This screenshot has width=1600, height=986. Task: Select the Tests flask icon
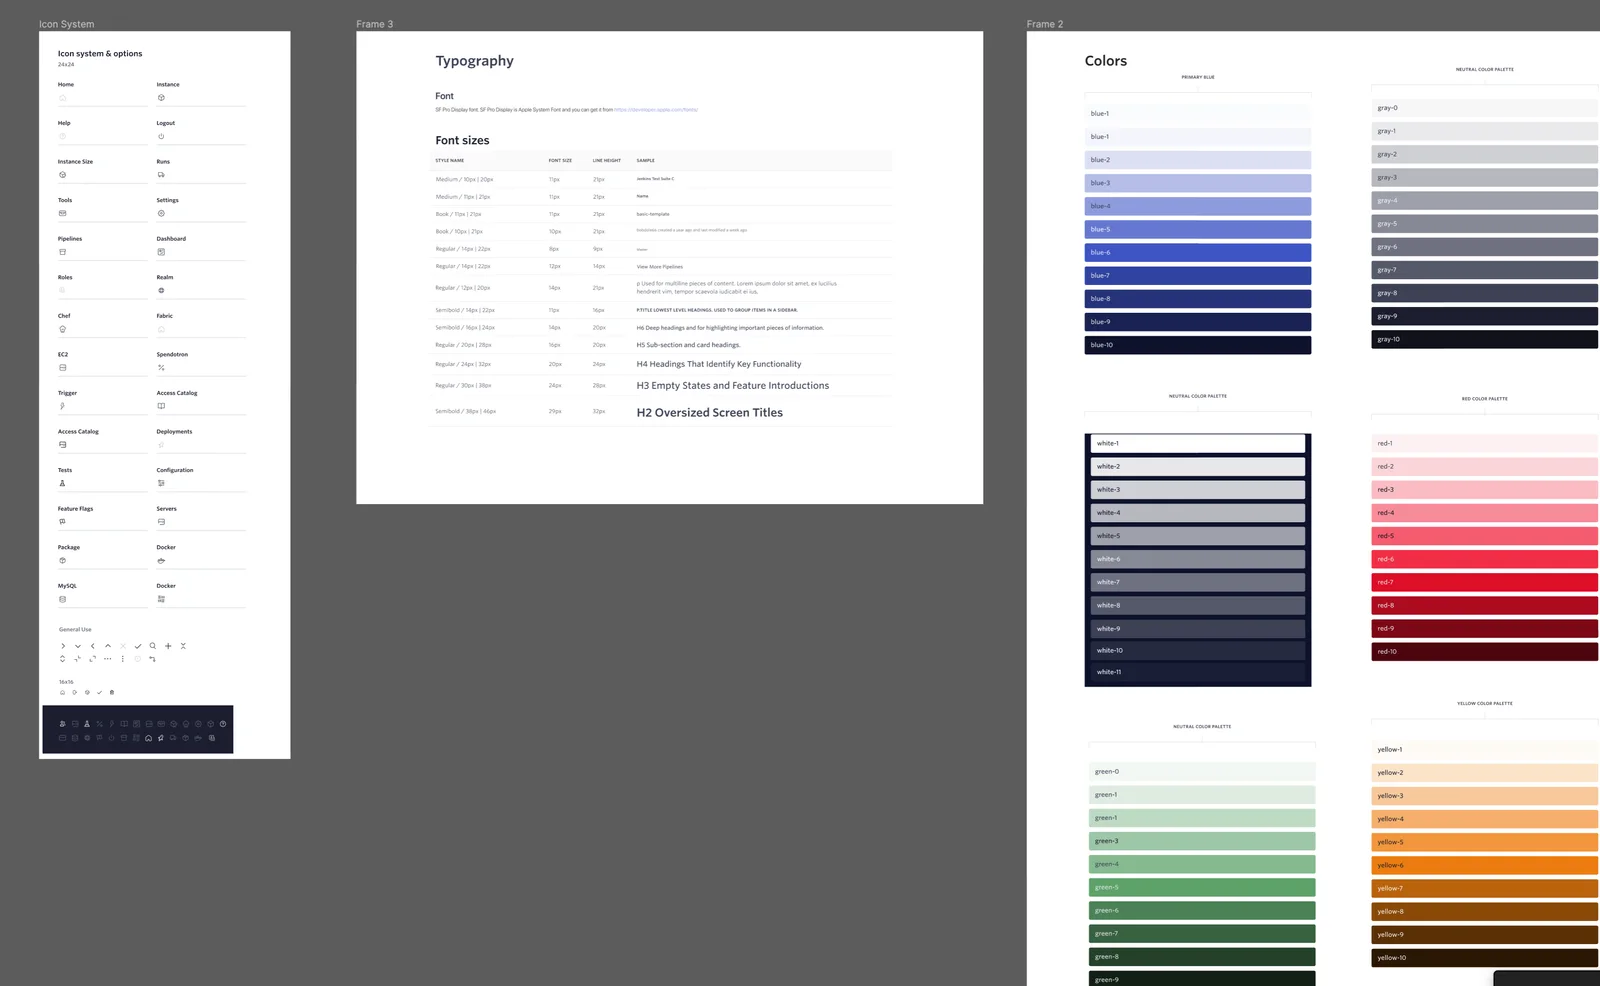pyautogui.click(x=62, y=483)
